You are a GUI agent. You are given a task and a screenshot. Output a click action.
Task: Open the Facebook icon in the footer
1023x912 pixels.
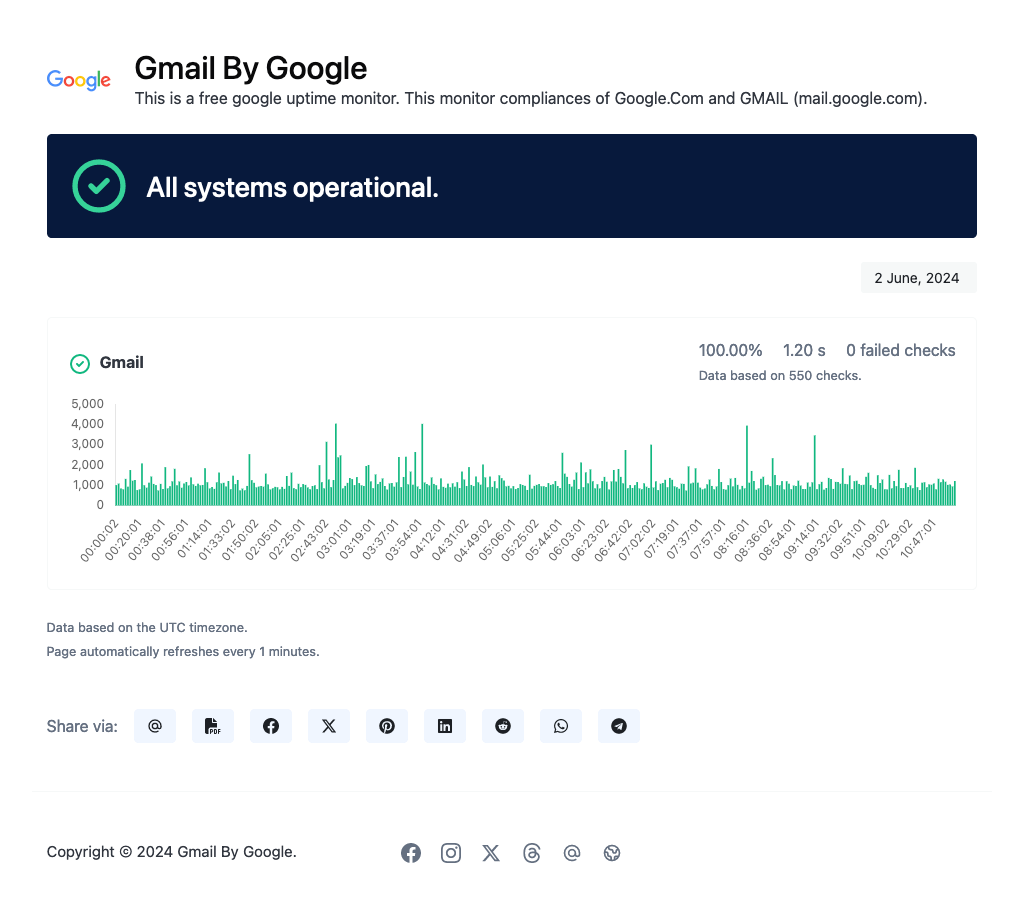tap(411, 853)
